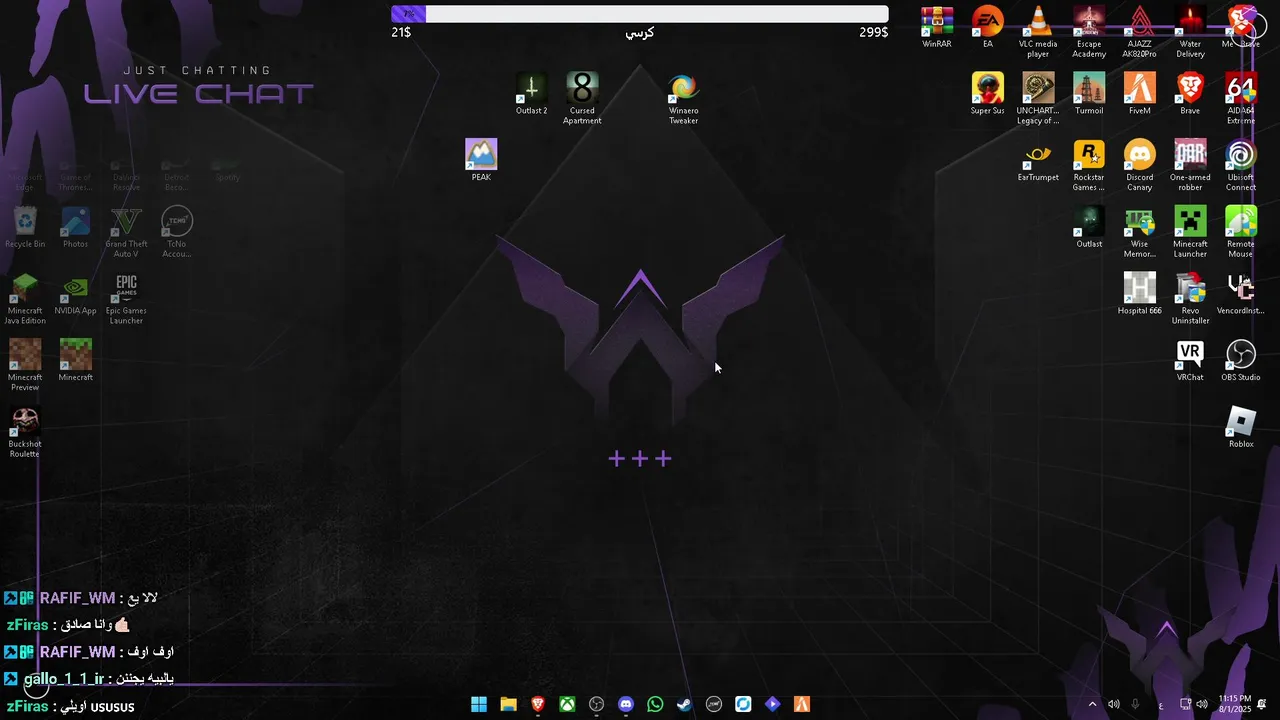Launch Discord Canary from the desktop
The height and width of the screenshot is (720, 1280).
tap(1140, 165)
